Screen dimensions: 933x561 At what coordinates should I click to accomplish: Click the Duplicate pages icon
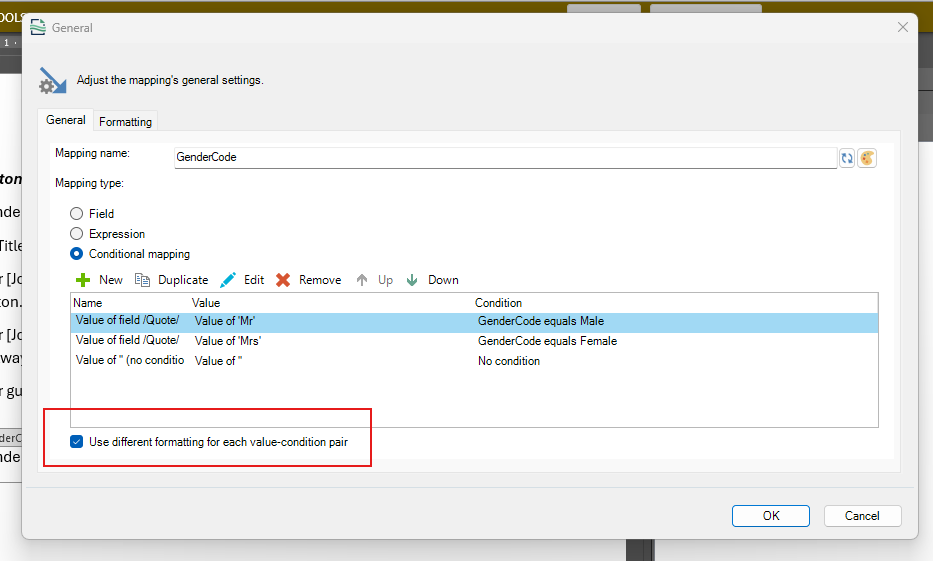coord(142,280)
